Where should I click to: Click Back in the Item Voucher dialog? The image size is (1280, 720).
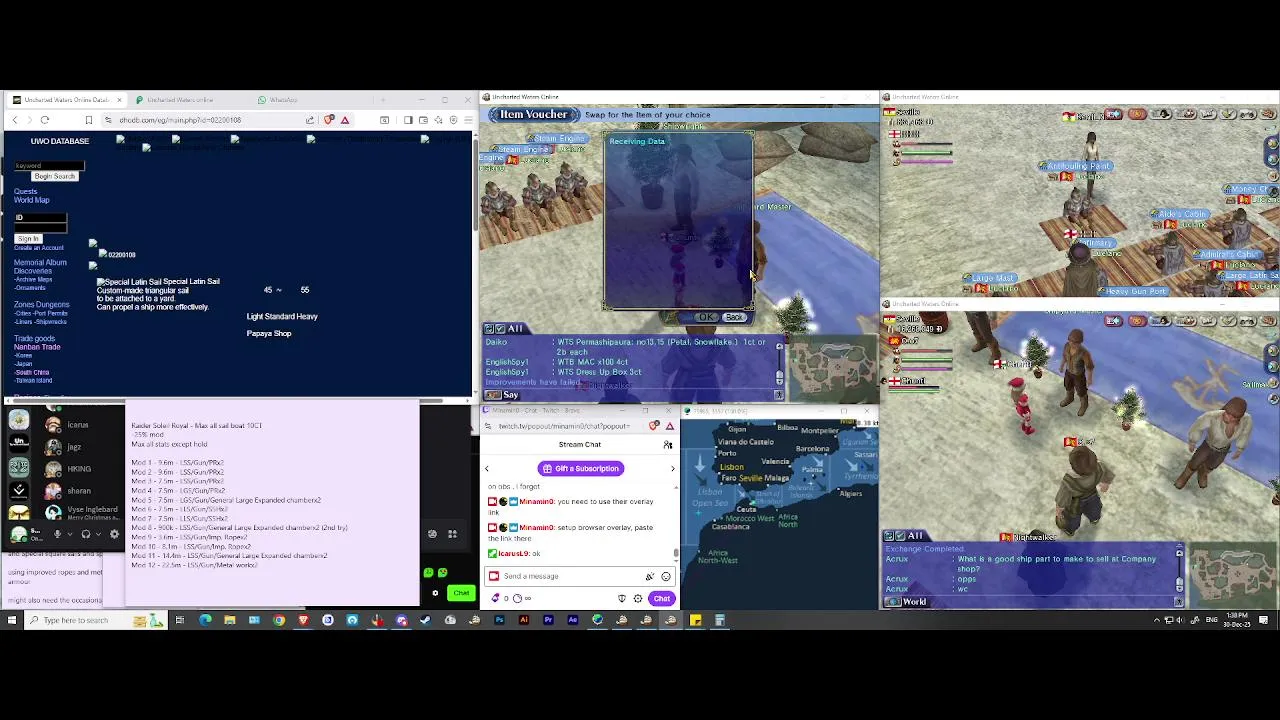(x=734, y=317)
